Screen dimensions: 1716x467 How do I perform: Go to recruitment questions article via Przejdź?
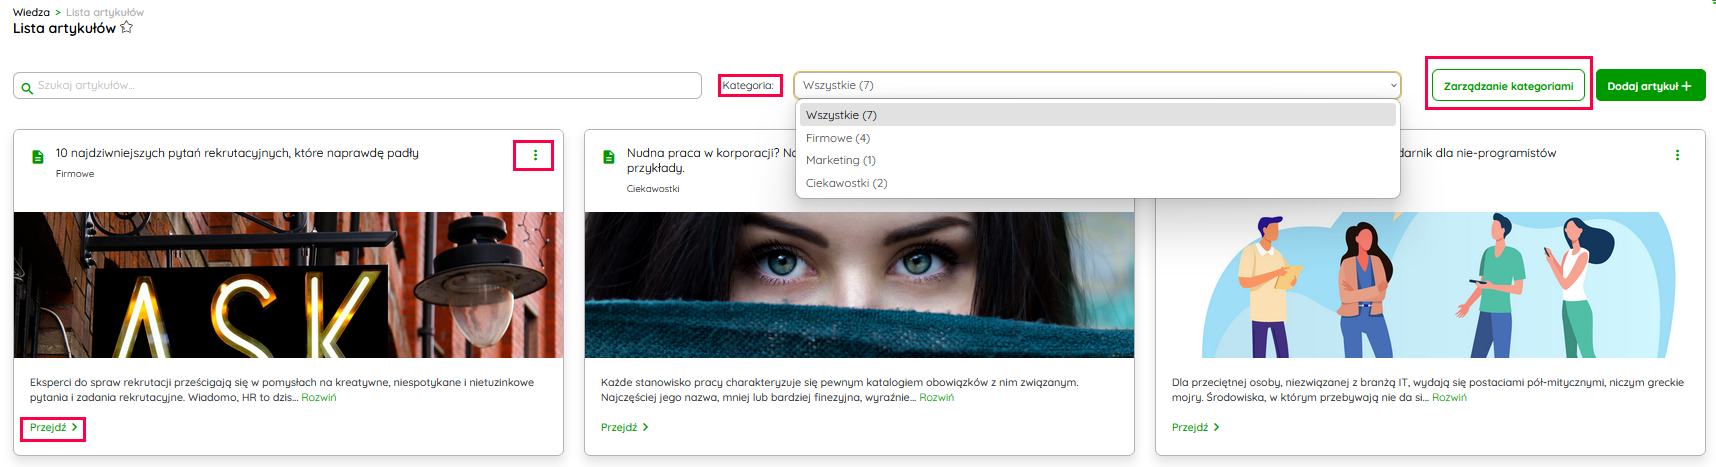53,428
